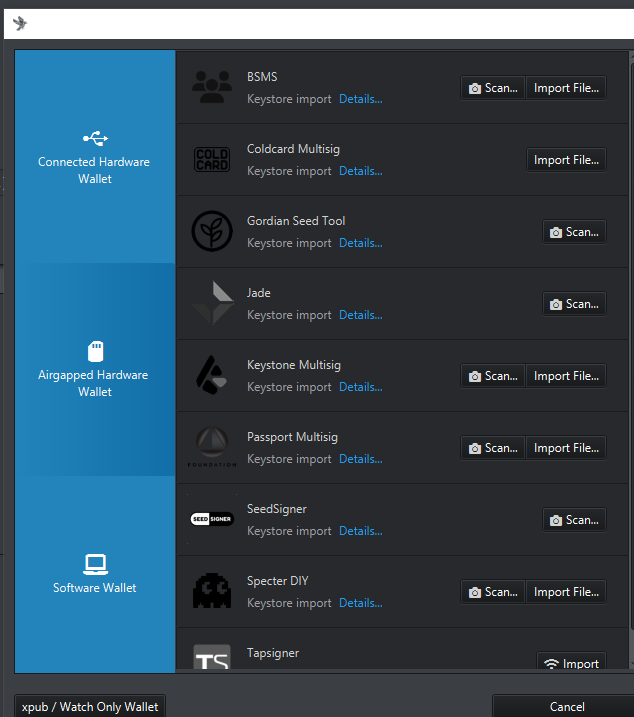Click the 'Specter DIY' title text
This screenshot has height=717, width=634.
[x=278, y=581]
